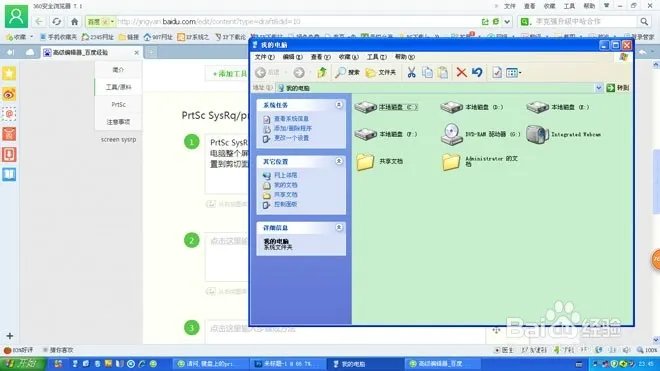
Task: Collapse the 其它位置 panel section
Action: pos(339,161)
